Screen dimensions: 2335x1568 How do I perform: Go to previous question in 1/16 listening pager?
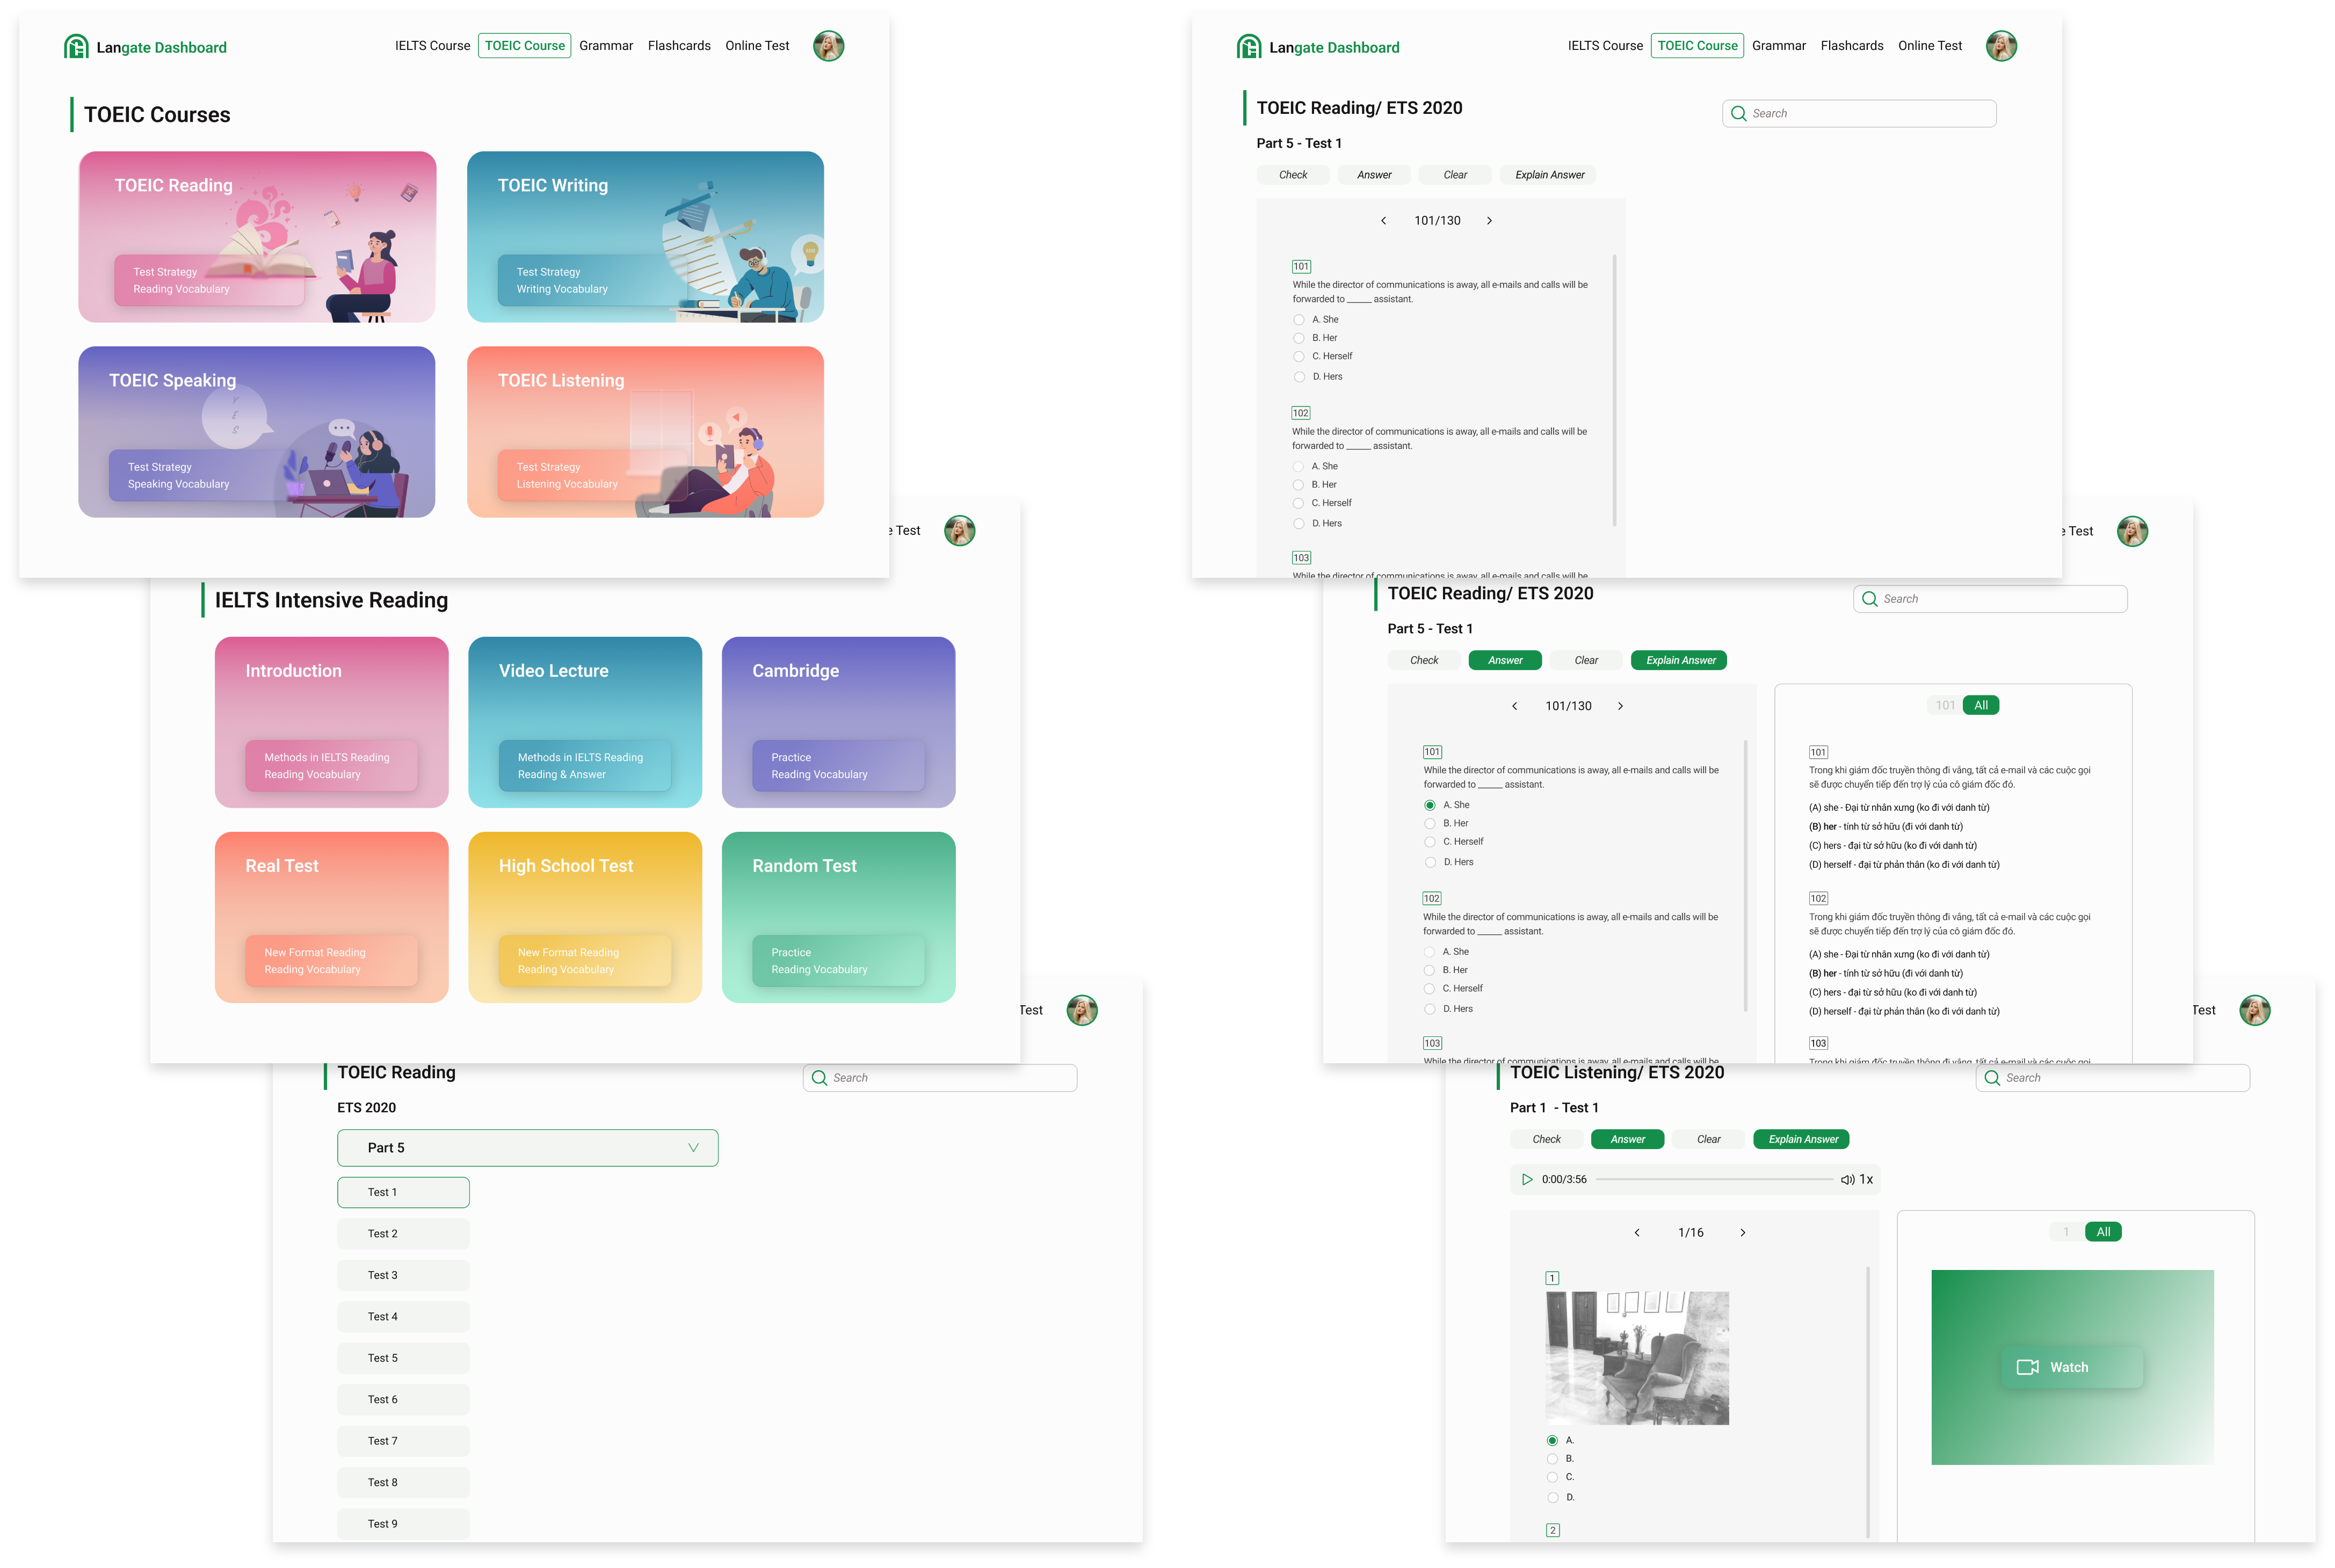click(x=1637, y=1233)
